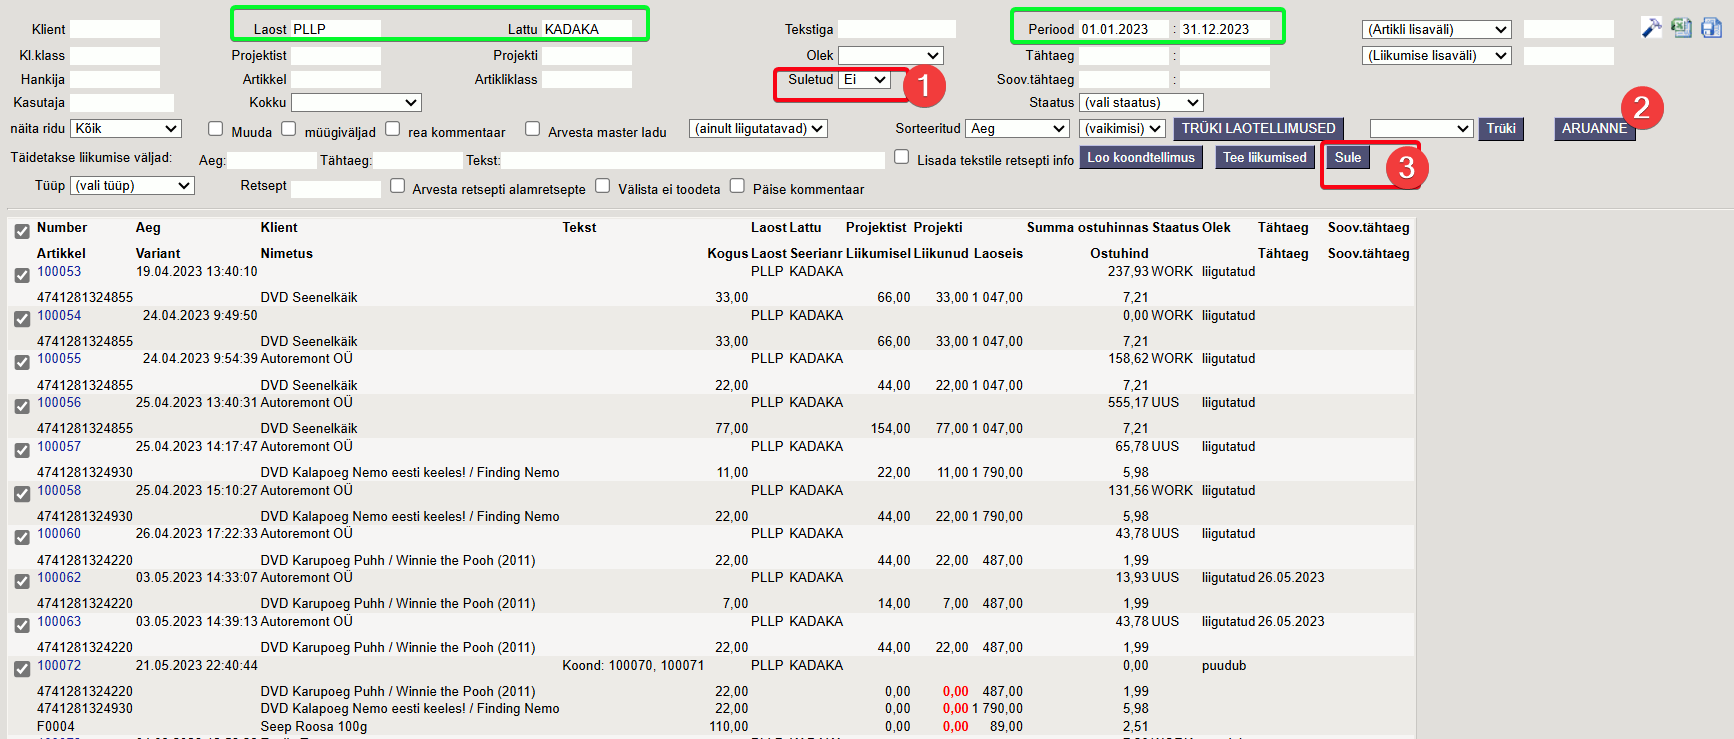Enable 'Arvesta master ladu' checkbox
The width and height of the screenshot is (1734, 739).
point(533,129)
